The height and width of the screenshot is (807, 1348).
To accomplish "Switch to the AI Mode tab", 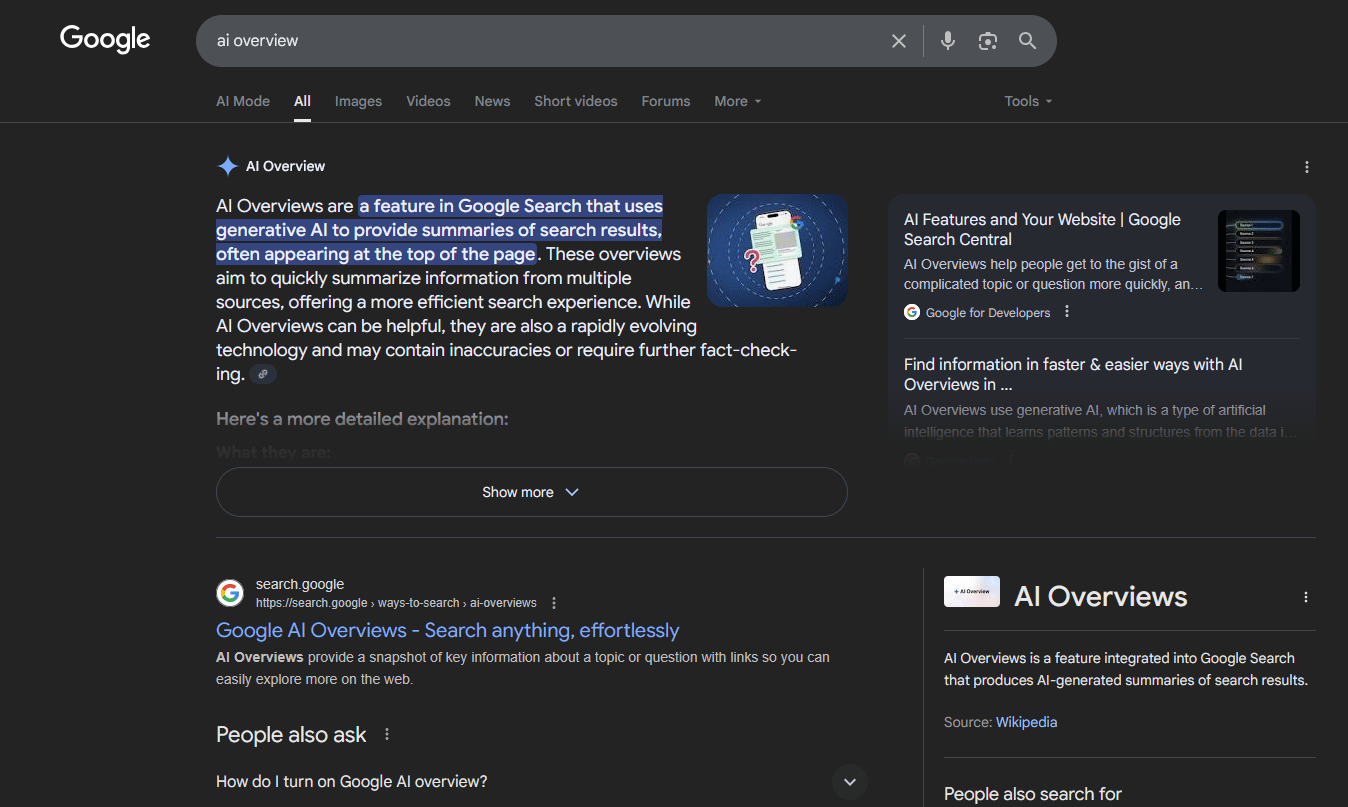I will pos(243,101).
